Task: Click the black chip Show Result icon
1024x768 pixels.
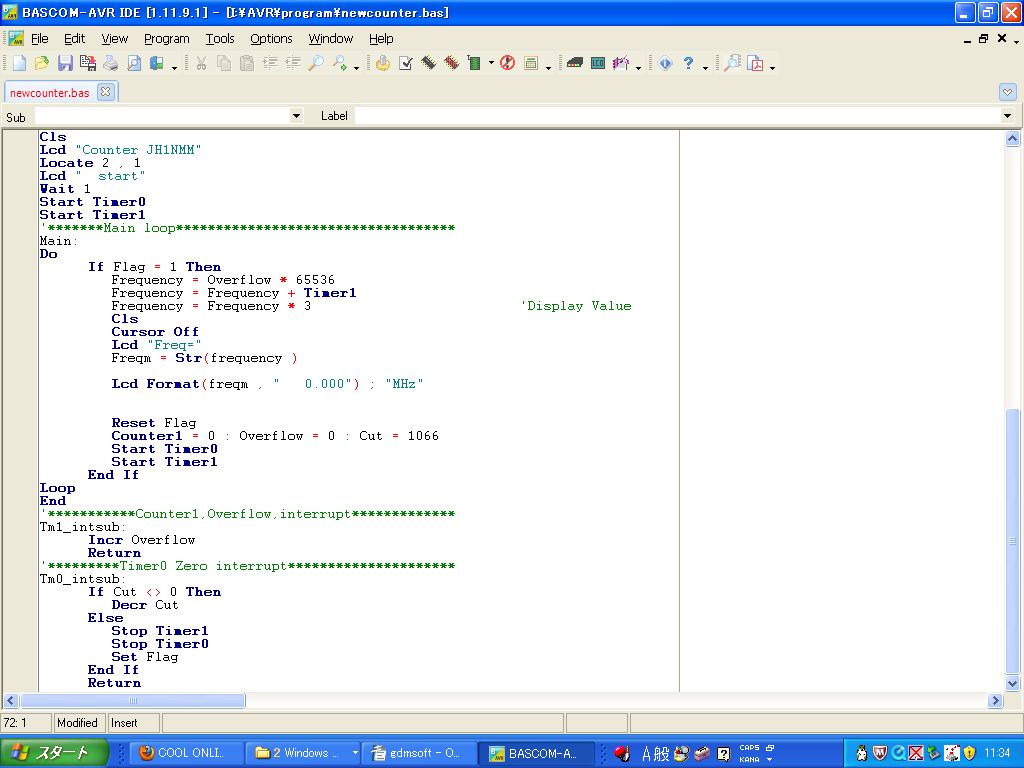Action: pos(428,63)
